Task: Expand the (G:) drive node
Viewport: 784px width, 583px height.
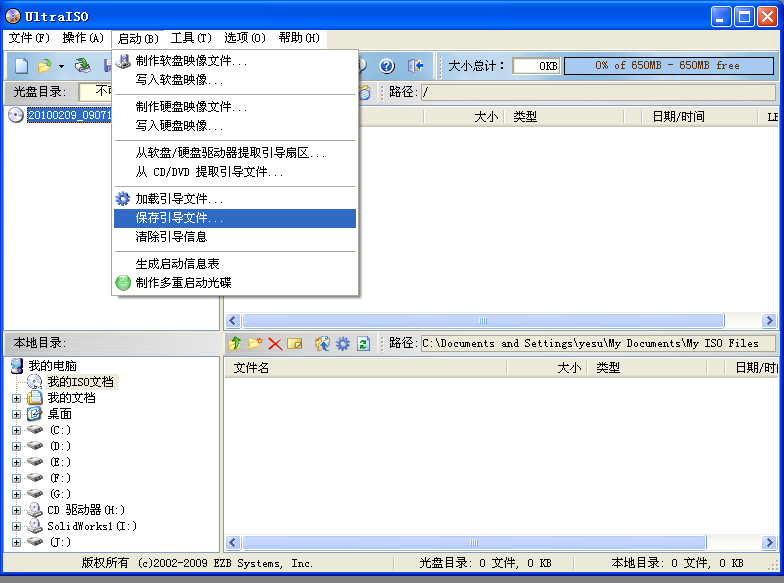Action: pos(16,494)
